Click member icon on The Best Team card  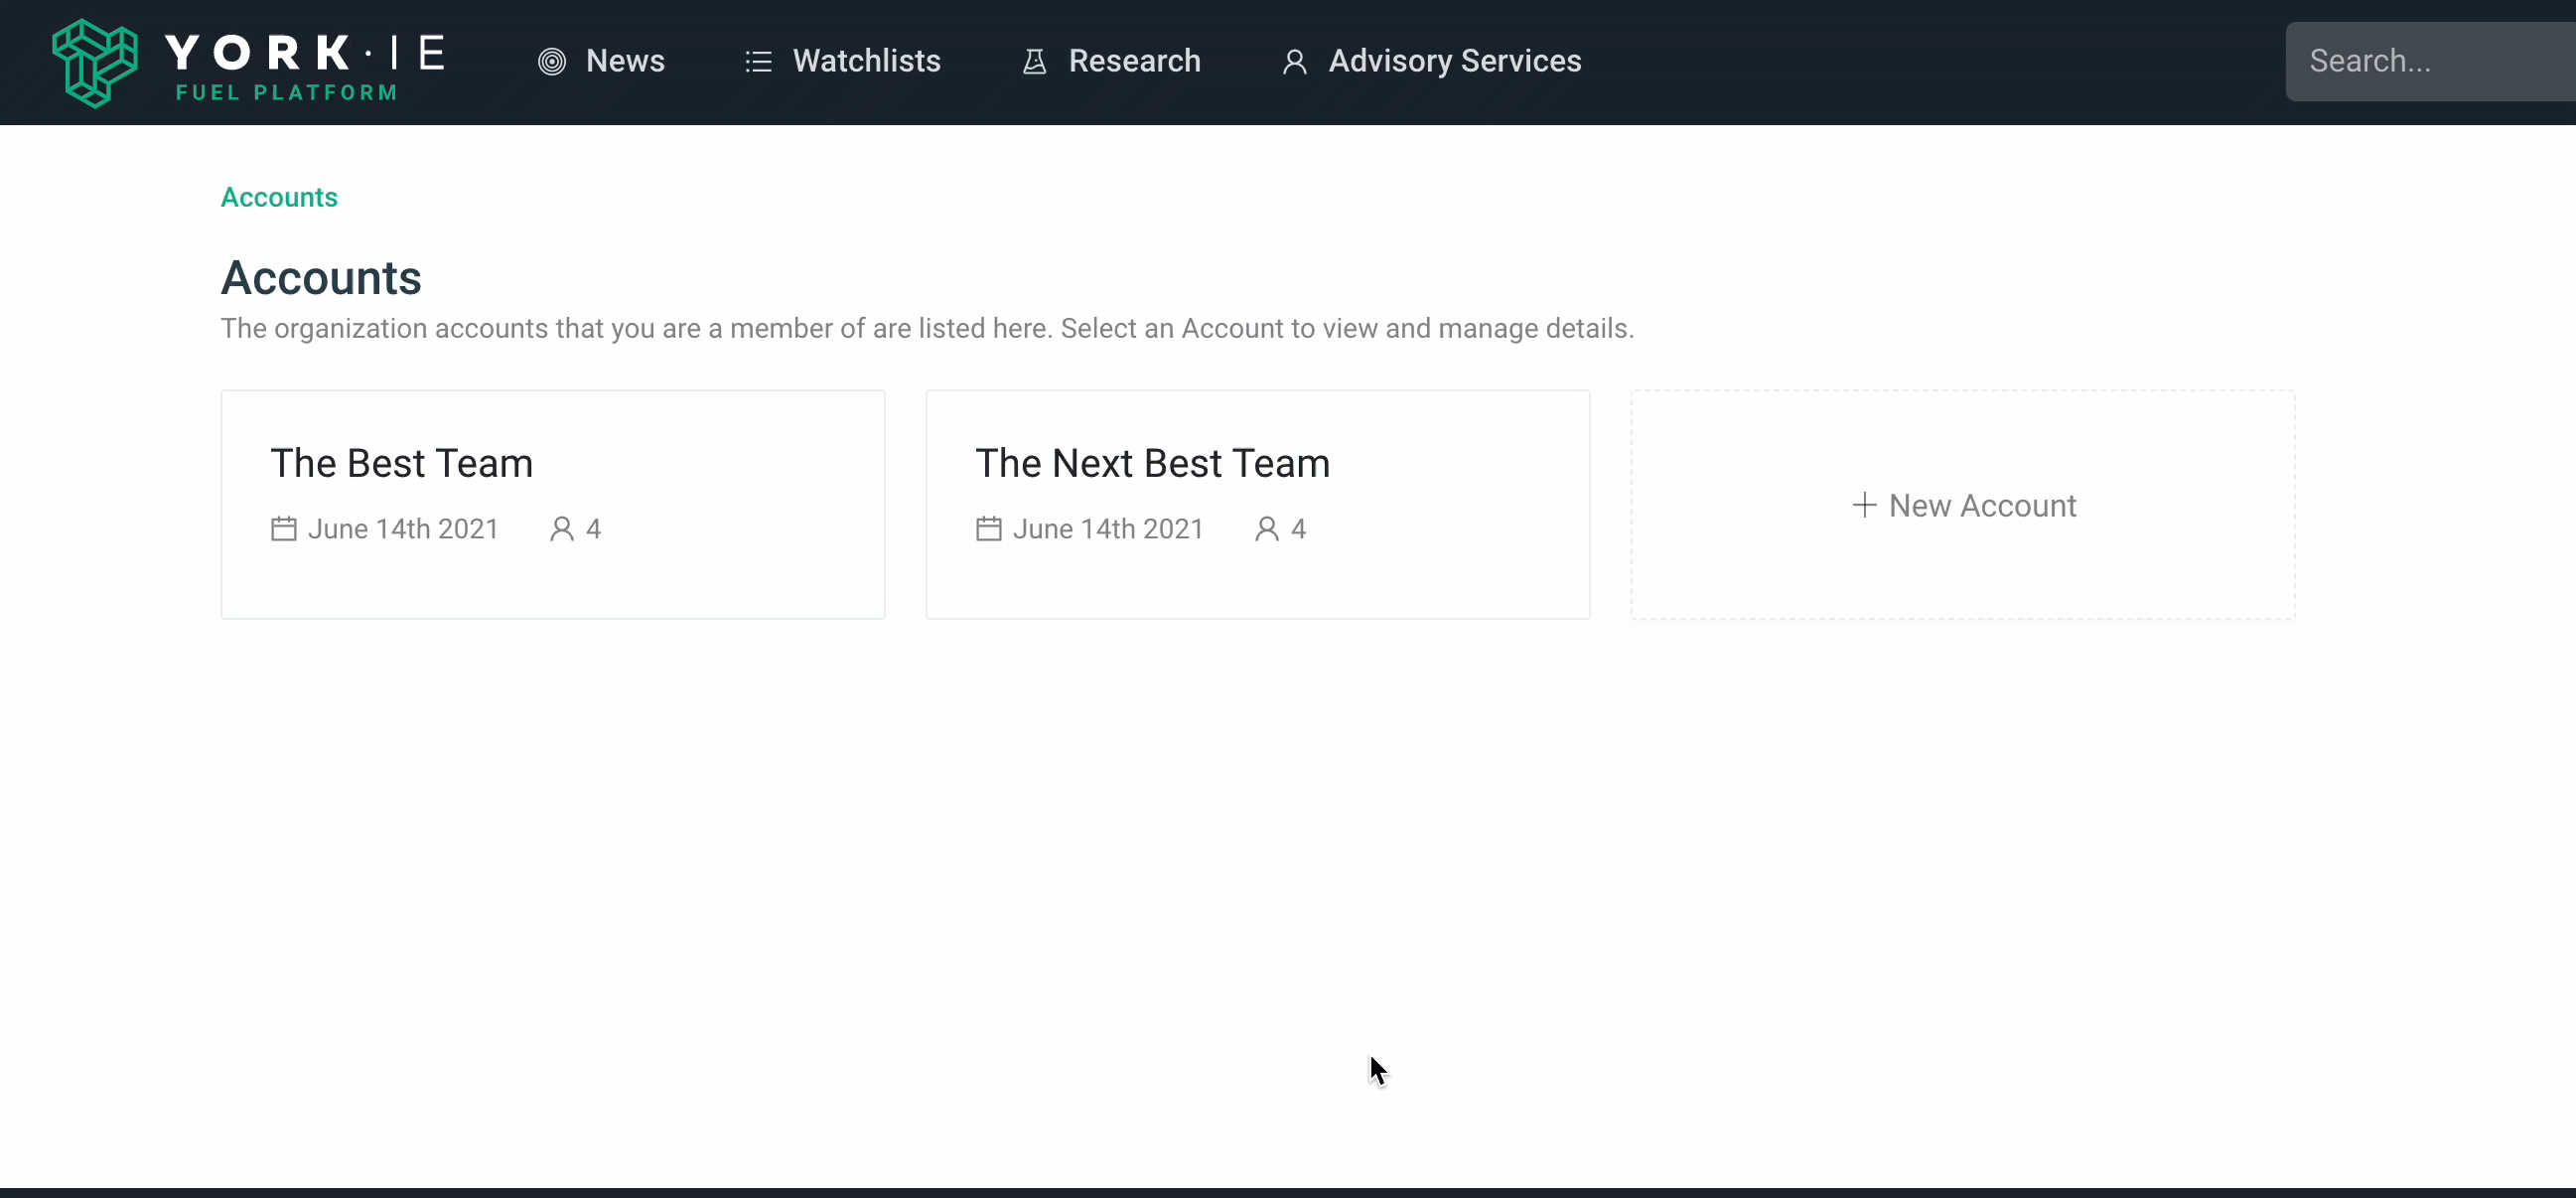point(562,528)
